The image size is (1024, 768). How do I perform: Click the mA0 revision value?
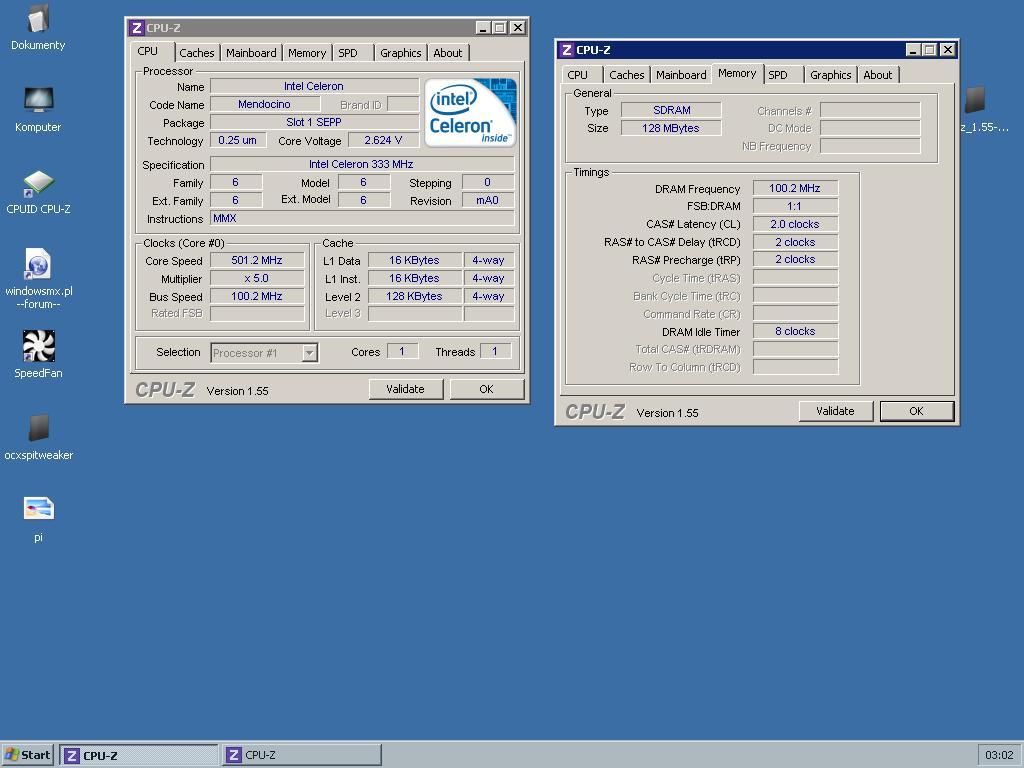click(487, 200)
